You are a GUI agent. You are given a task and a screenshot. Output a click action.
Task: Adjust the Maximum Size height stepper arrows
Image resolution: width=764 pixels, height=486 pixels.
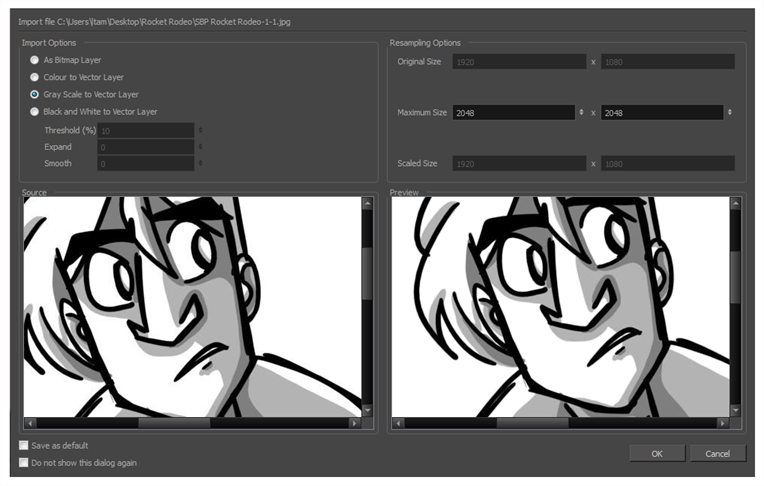coord(730,113)
